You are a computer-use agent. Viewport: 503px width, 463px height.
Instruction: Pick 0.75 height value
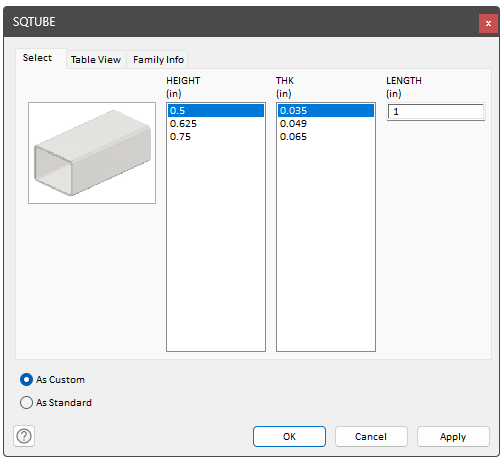point(216,137)
